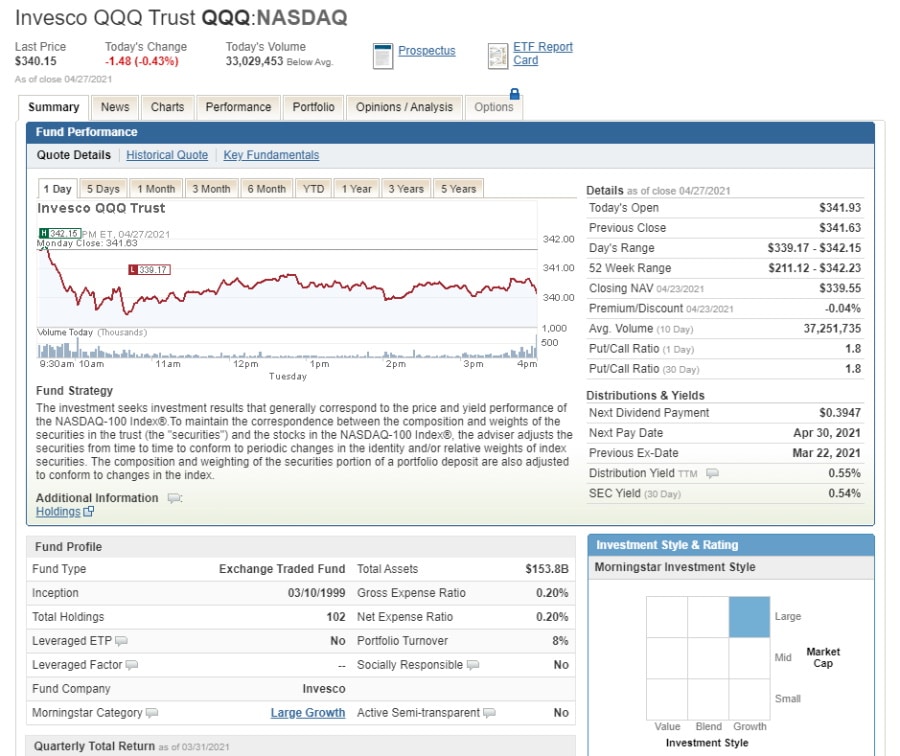Select the 1 Month chart range

click(156, 189)
